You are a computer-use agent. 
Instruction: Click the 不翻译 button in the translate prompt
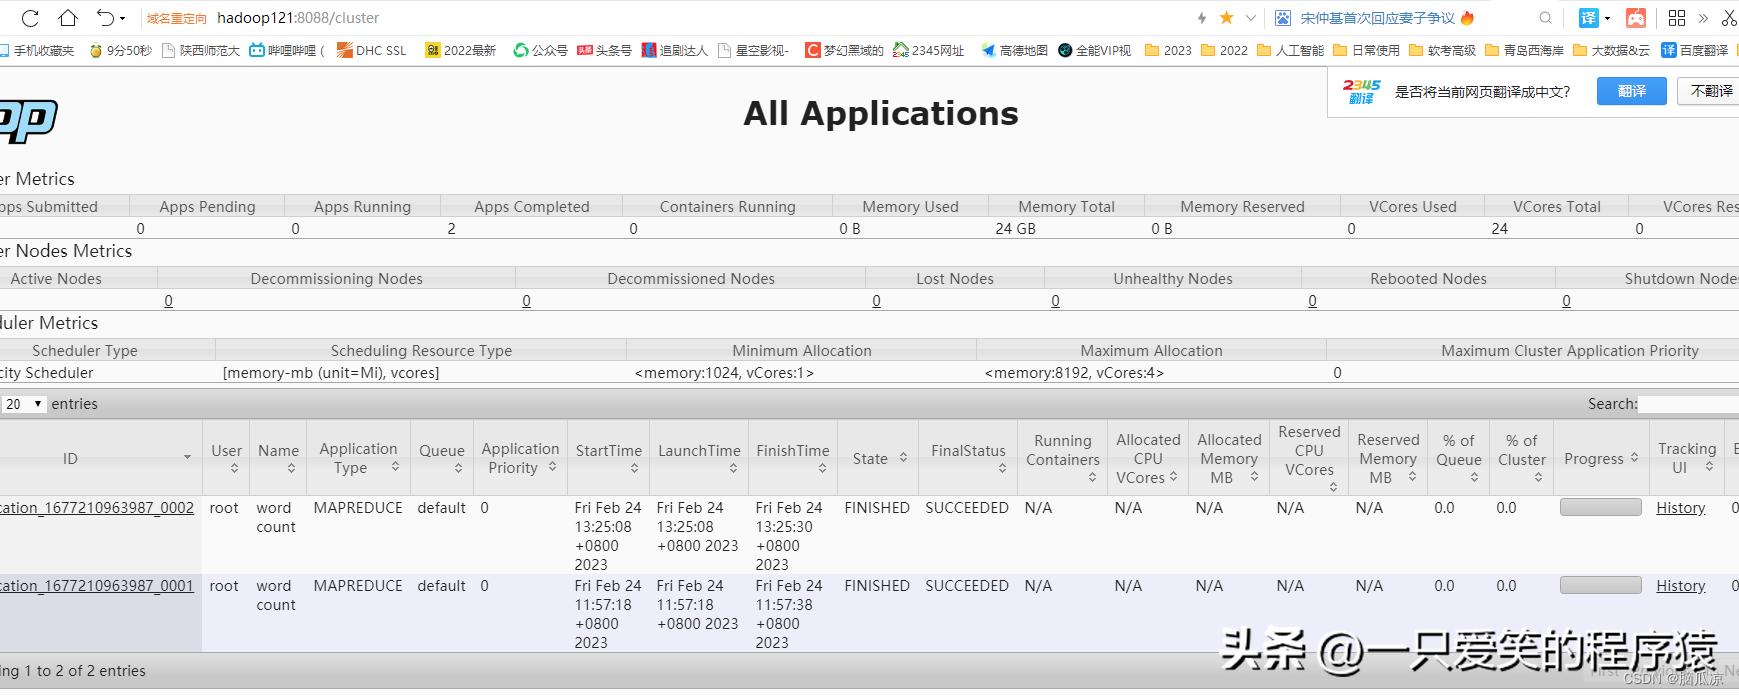coord(1711,91)
